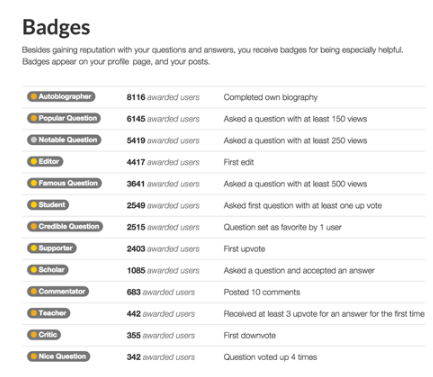433x377 pixels.
Task: Open the Student badge
Action: [48, 205]
